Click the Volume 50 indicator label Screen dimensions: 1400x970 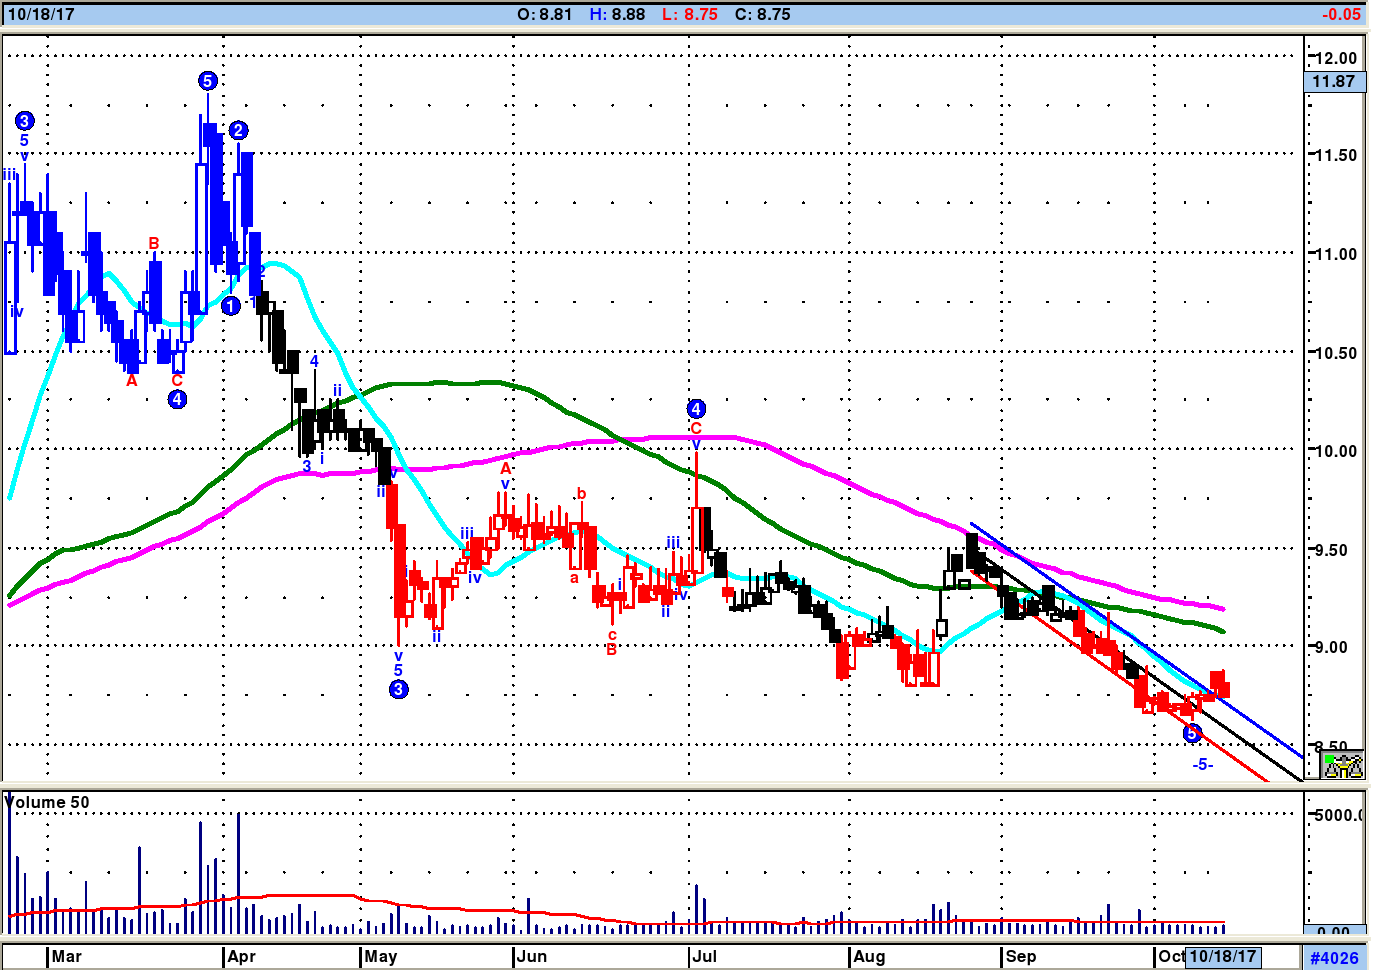(x=48, y=802)
